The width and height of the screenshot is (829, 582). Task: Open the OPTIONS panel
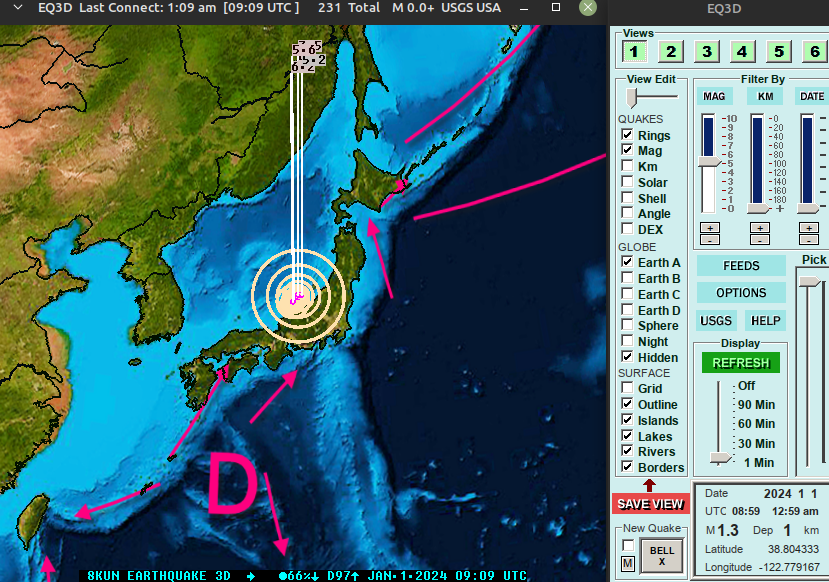(741, 293)
